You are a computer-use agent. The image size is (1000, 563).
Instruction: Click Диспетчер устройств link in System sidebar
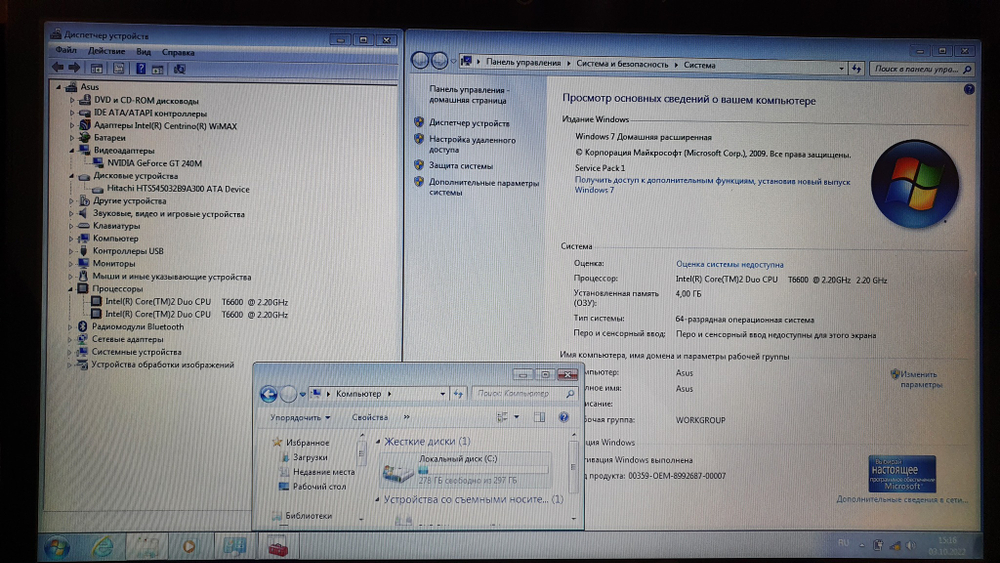[x=469, y=123]
